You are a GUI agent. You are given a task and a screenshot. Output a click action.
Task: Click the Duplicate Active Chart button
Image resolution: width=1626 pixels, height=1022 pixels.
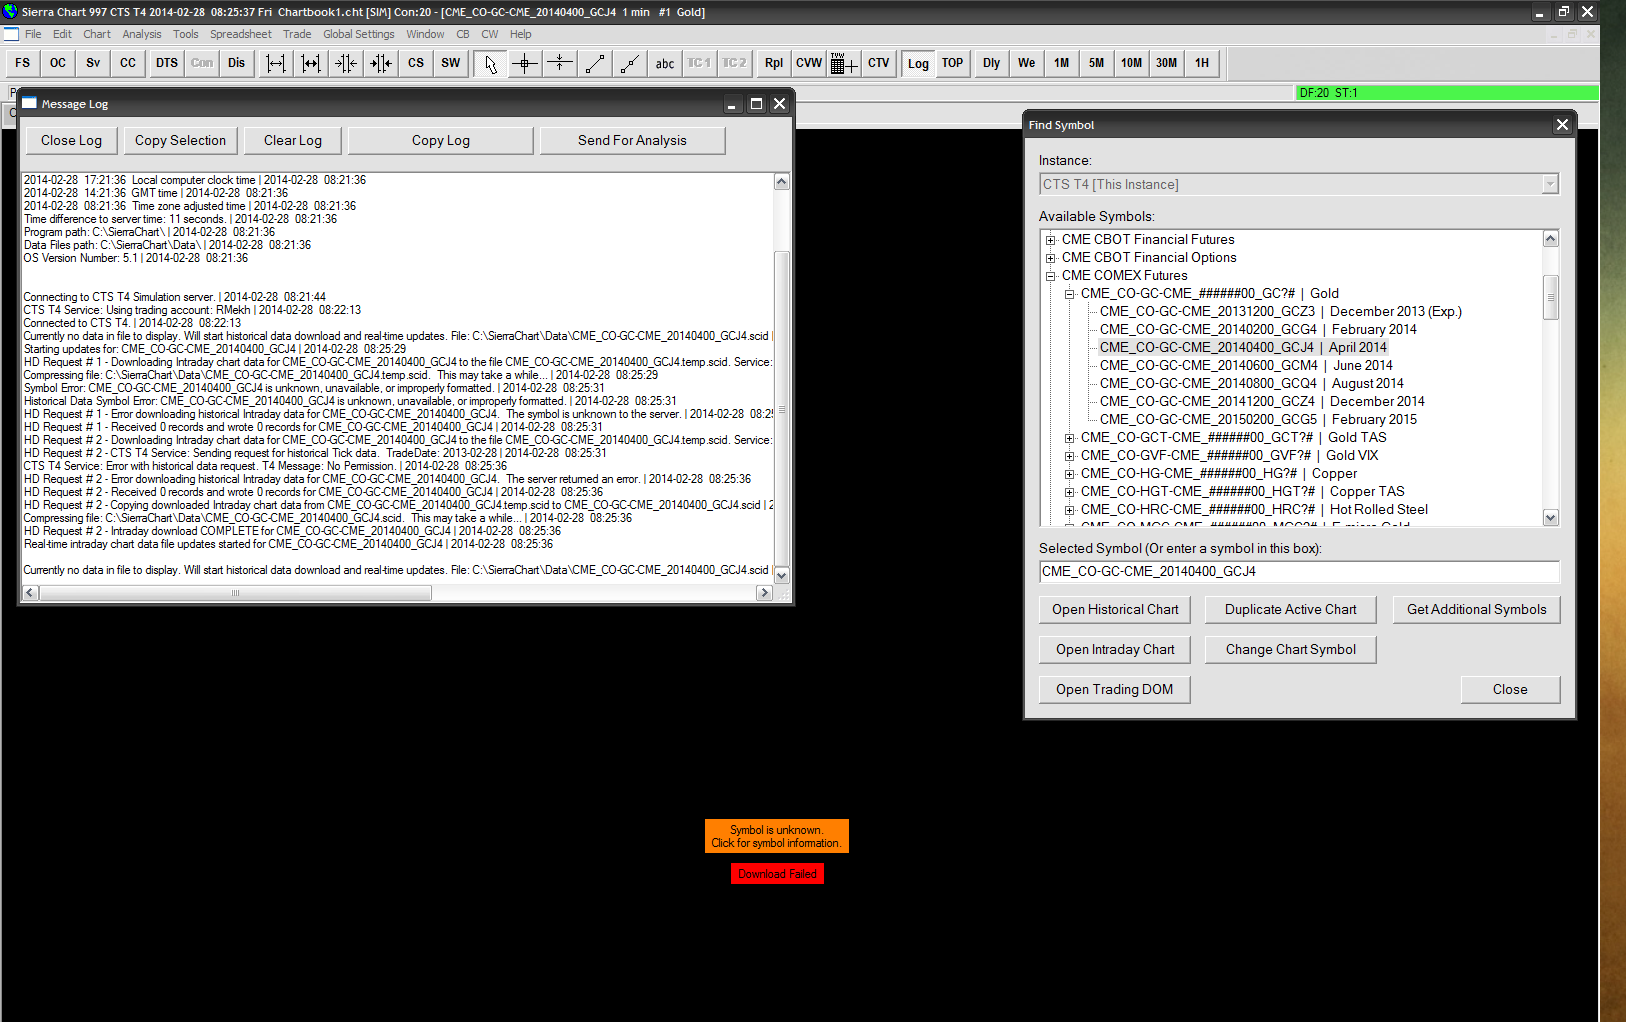click(x=1291, y=610)
